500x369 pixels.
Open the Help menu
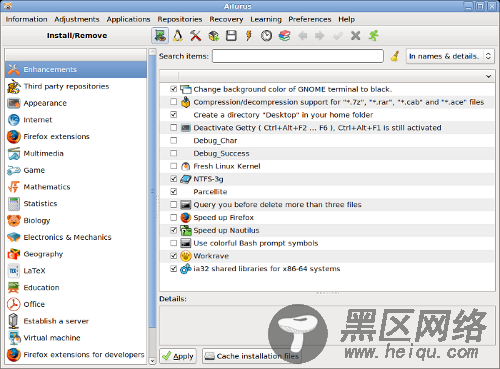tap(346, 19)
